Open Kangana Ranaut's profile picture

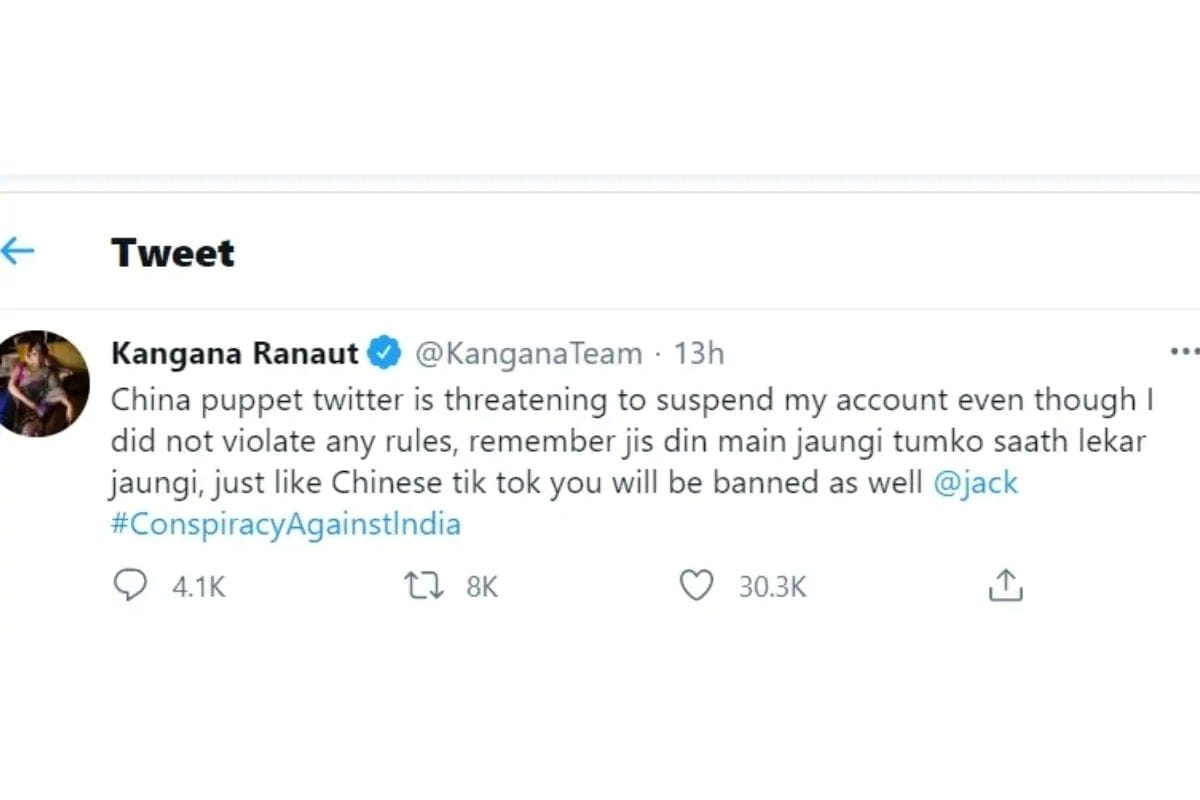coord(43,383)
